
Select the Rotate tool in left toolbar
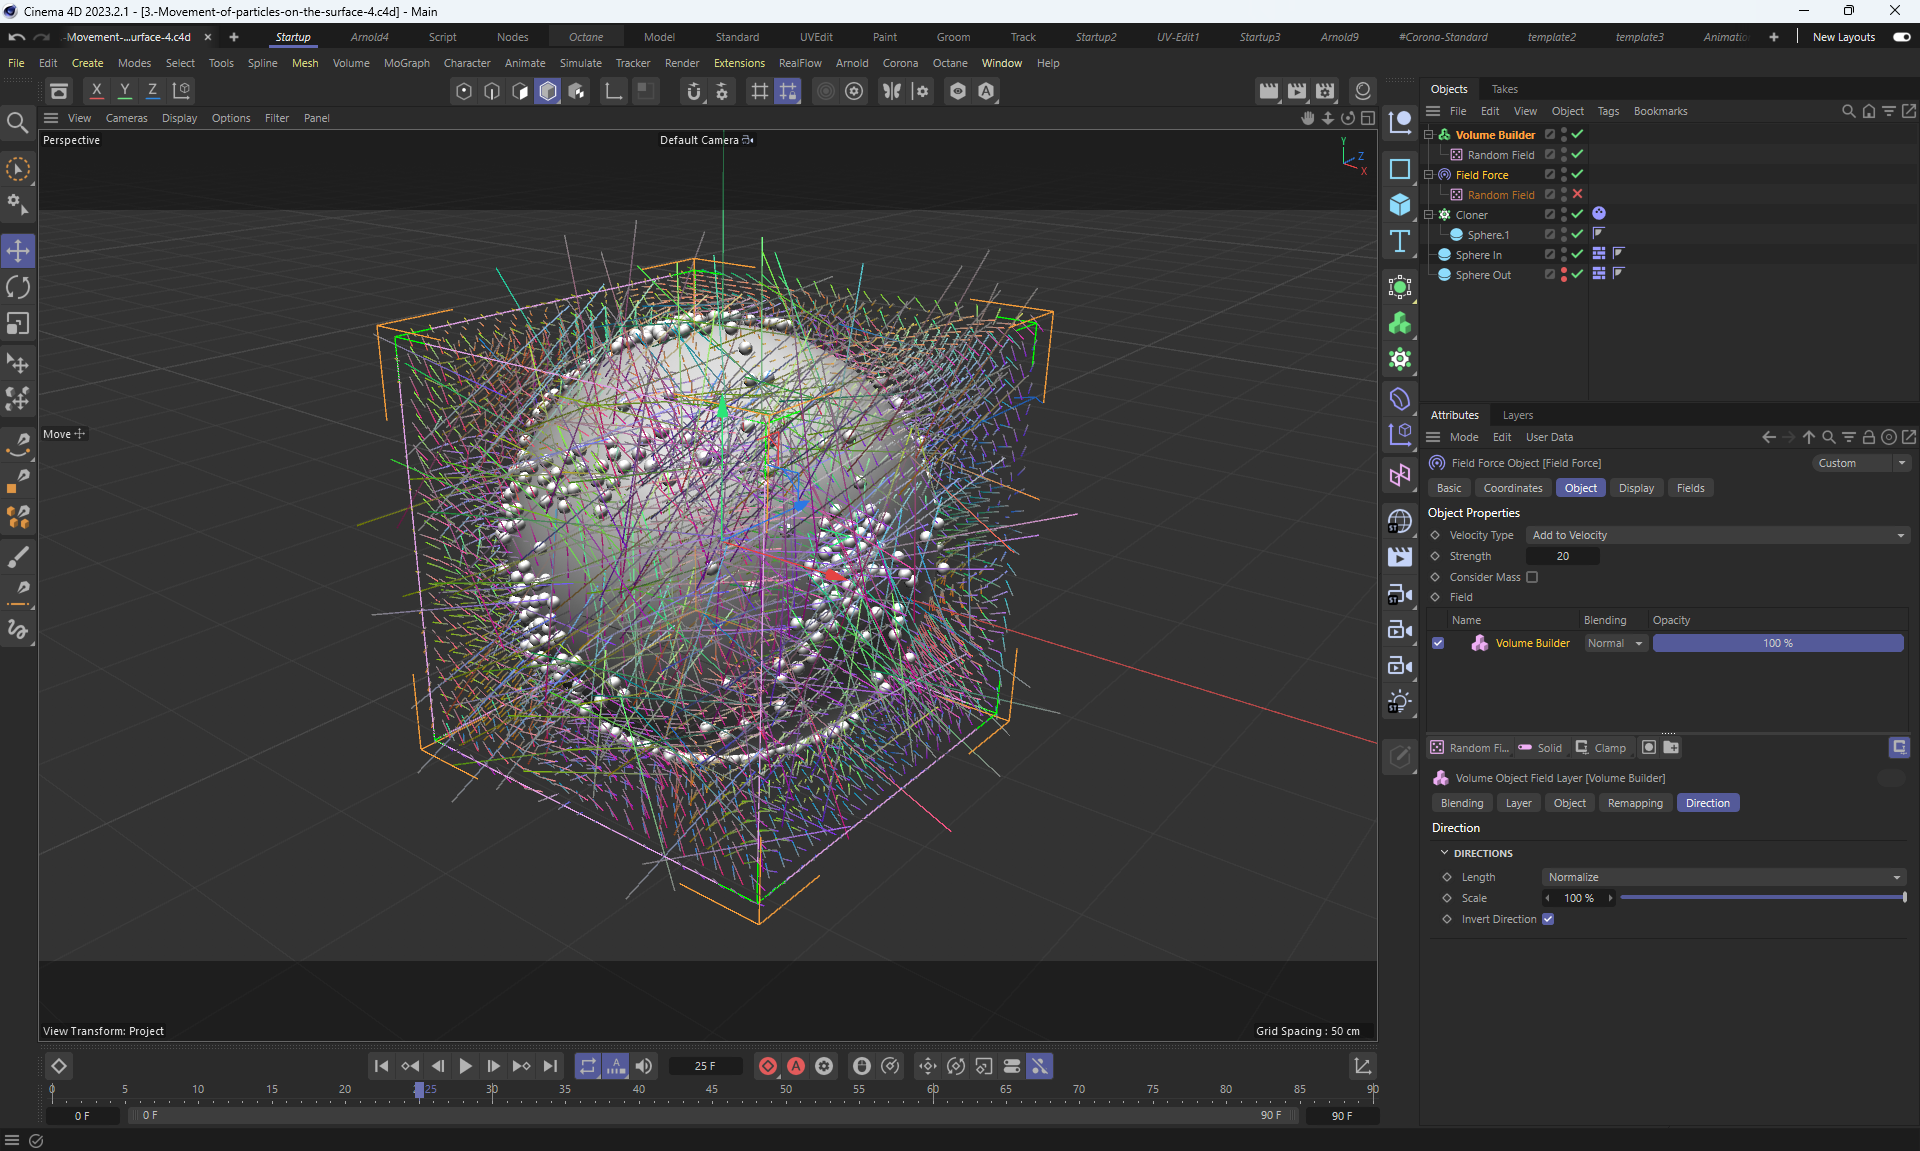point(18,288)
